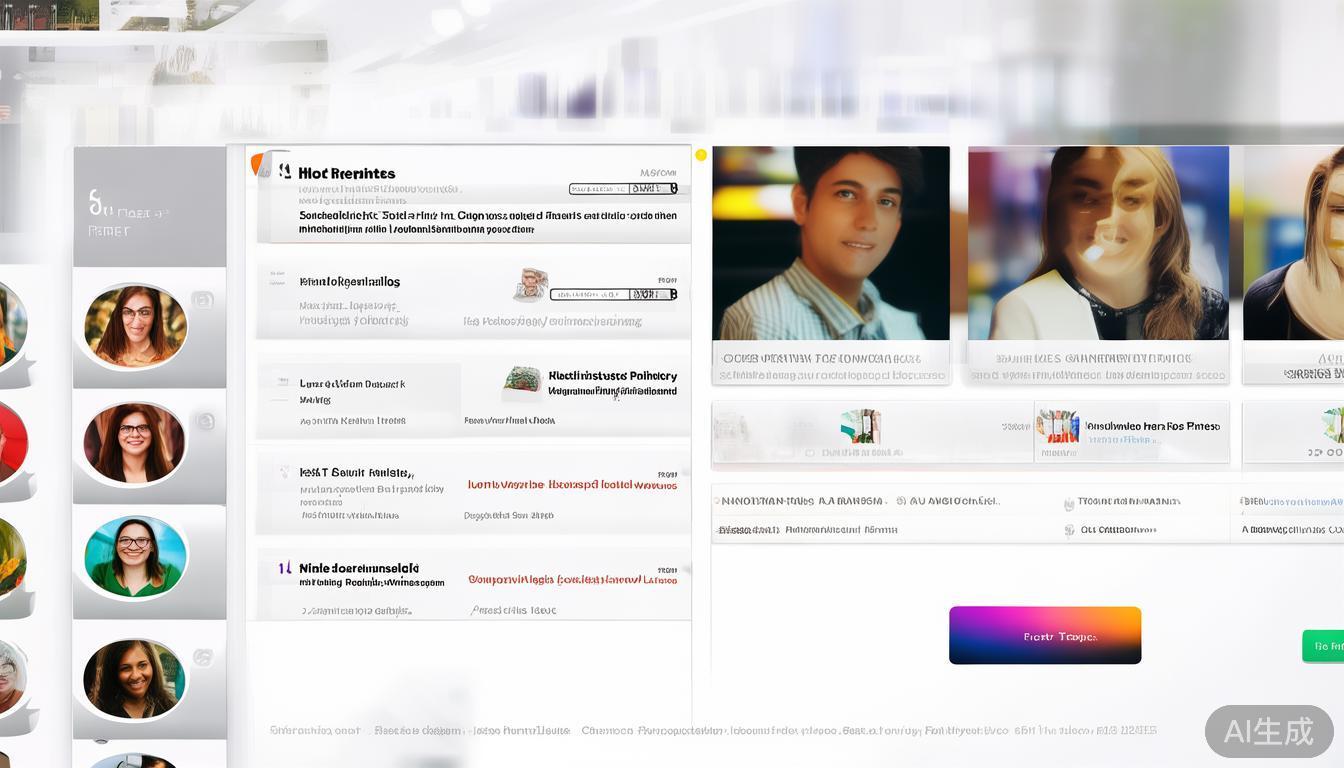Click the colorful books icon in the middle card
Image resolution: width=1344 pixels, height=768 pixels.
point(1057,426)
